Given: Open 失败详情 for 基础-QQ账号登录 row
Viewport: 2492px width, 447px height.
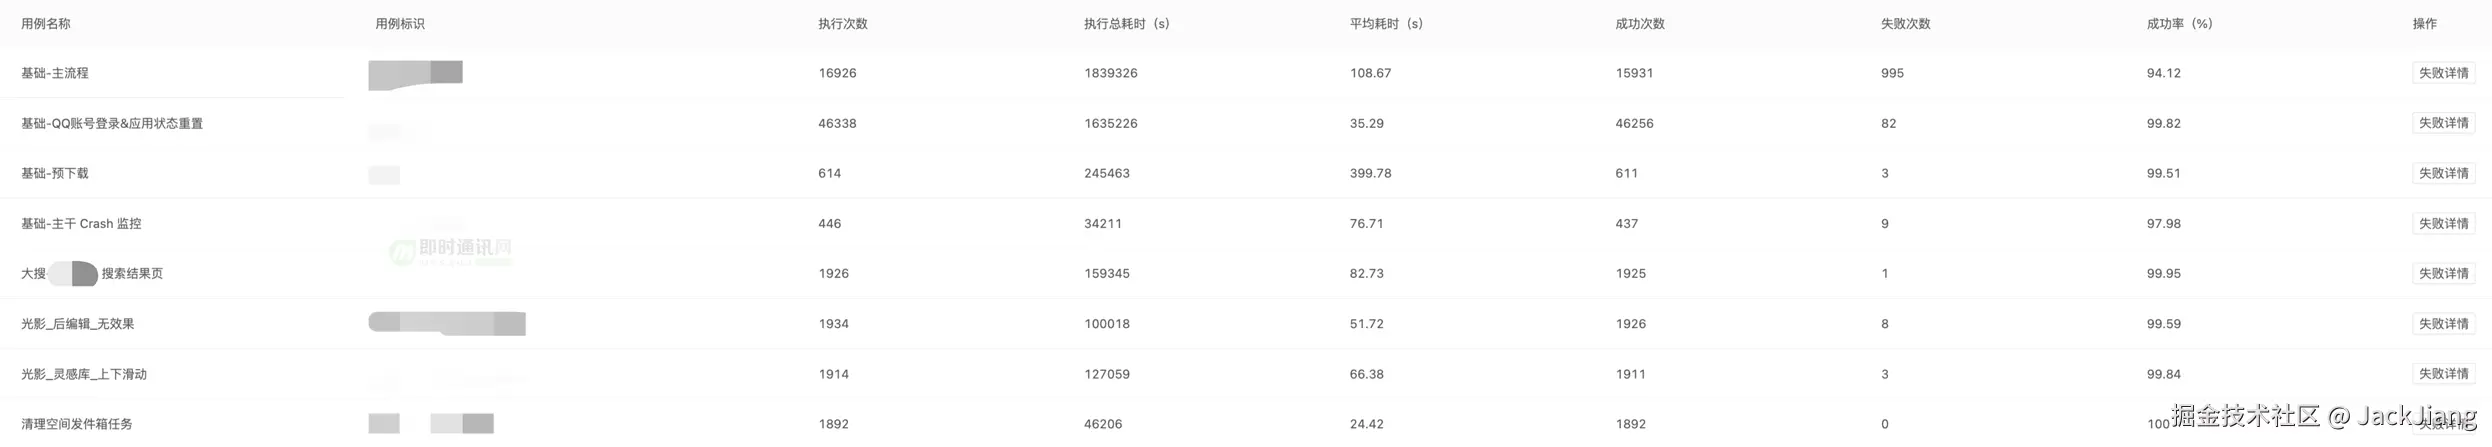Looking at the screenshot, I should tap(2443, 123).
